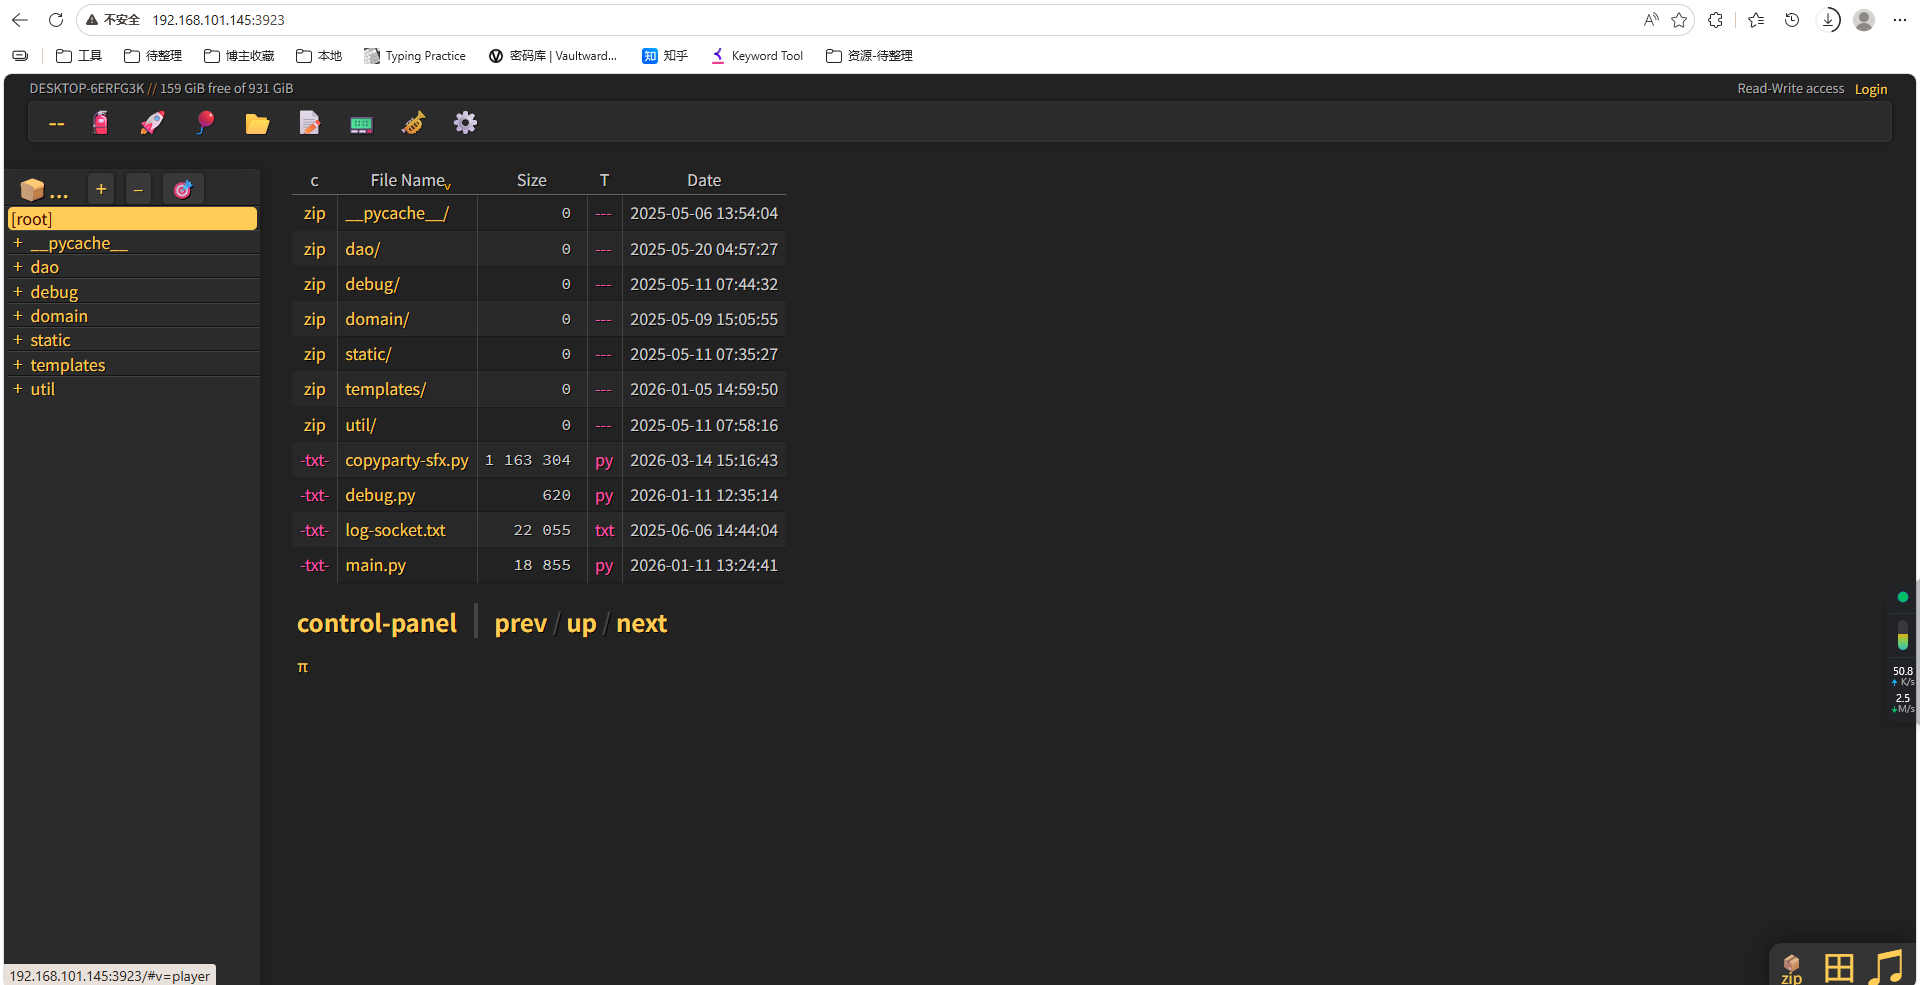Open the rocket up2k uploader
This screenshot has height=985, width=1920.
click(x=152, y=122)
